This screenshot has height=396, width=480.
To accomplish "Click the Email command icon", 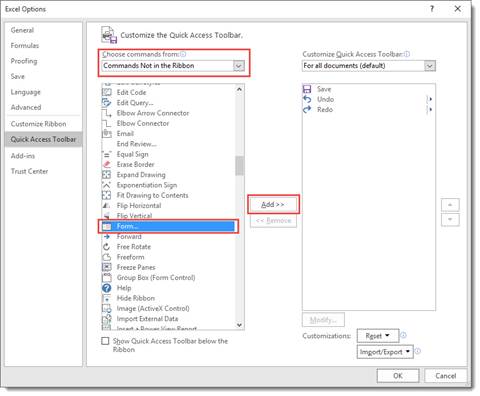I will (x=107, y=134).
